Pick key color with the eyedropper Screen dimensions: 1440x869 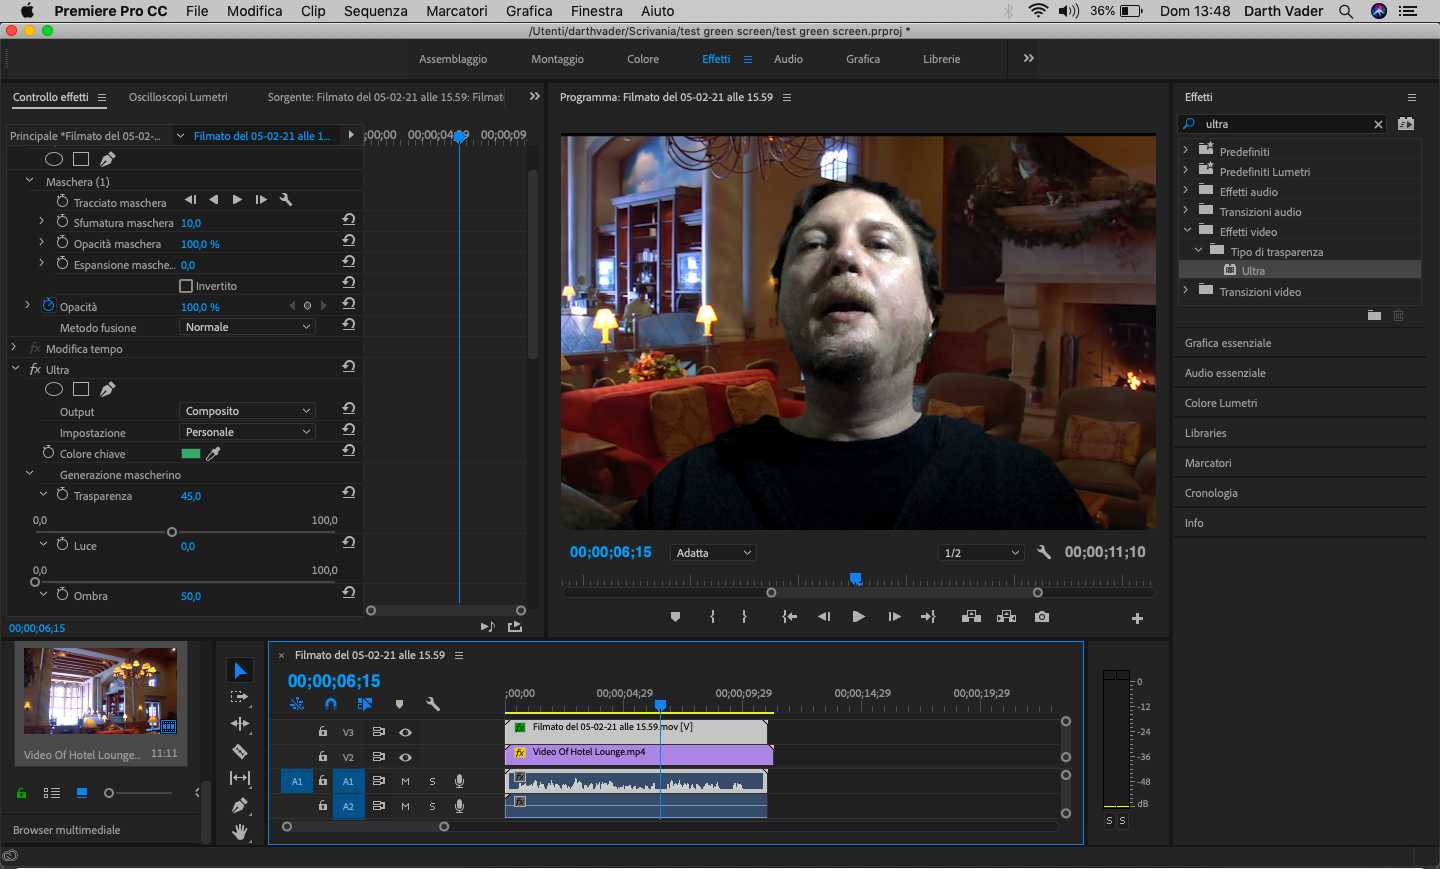[x=213, y=453]
